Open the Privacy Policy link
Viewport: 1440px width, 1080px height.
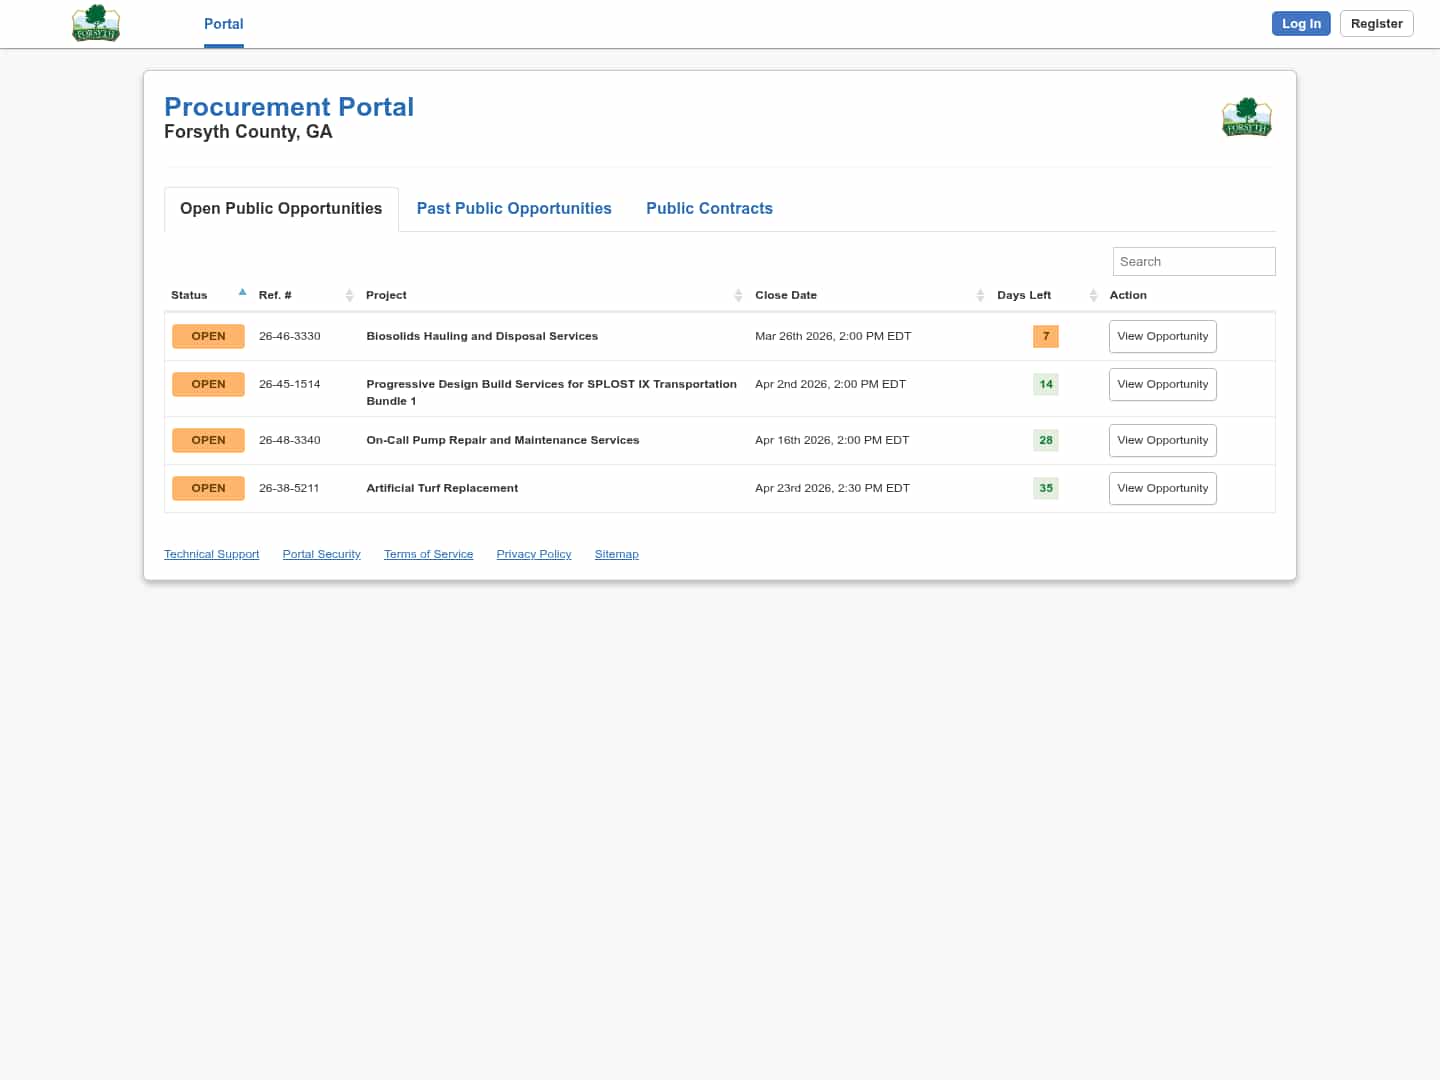(533, 554)
